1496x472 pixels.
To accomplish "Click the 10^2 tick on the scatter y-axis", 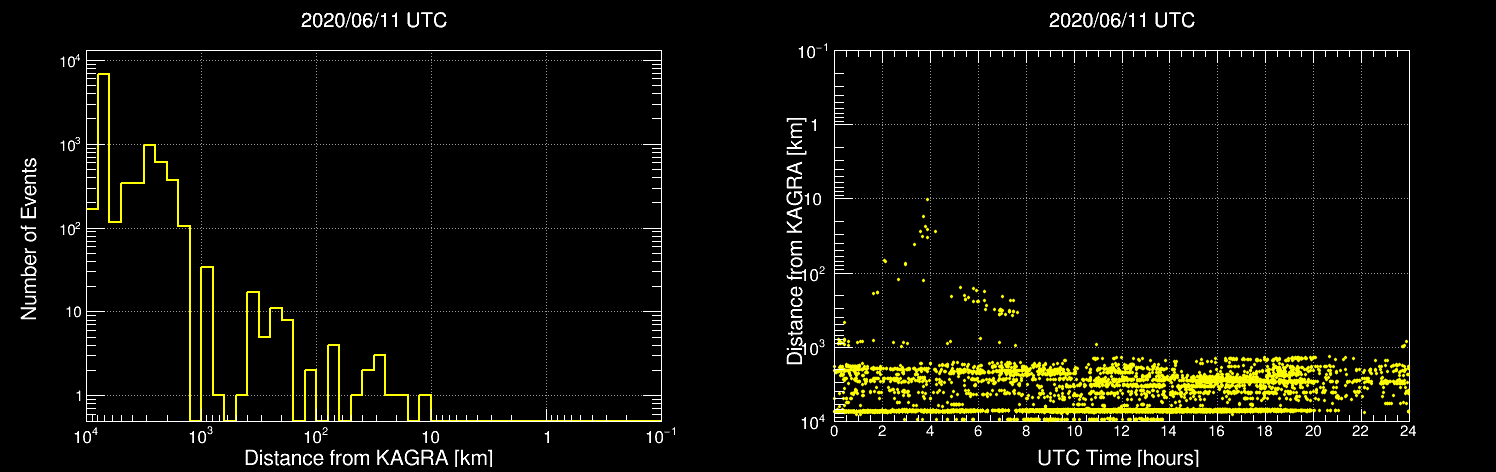I will (815, 272).
